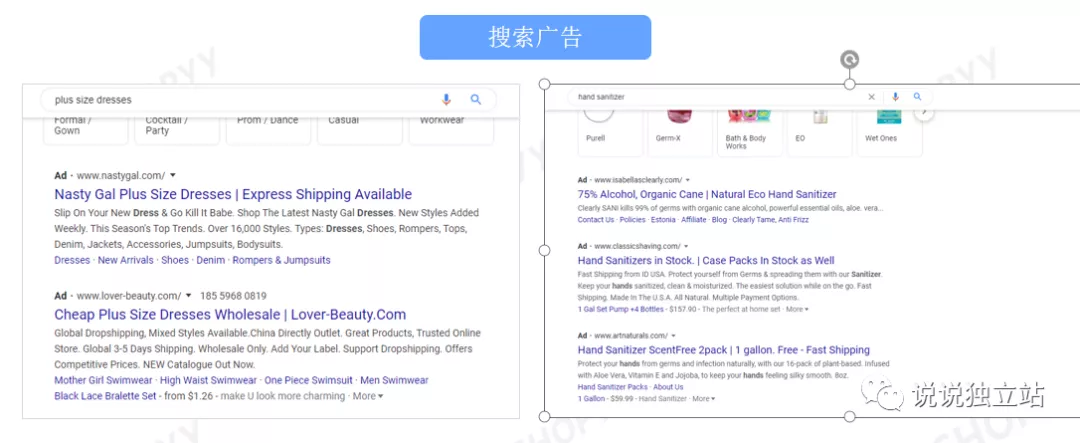Click the 1 Gallon price link
Viewport: 1080px width, 443px height.
click(x=590, y=399)
